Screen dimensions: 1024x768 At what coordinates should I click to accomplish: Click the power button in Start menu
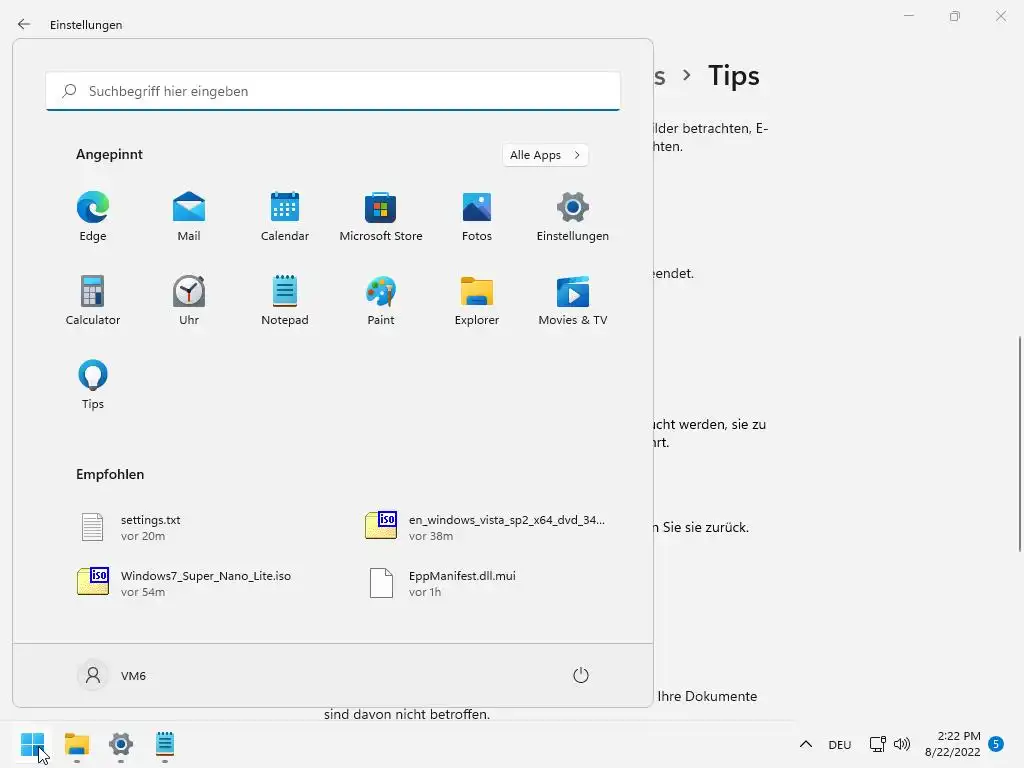(x=581, y=675)
